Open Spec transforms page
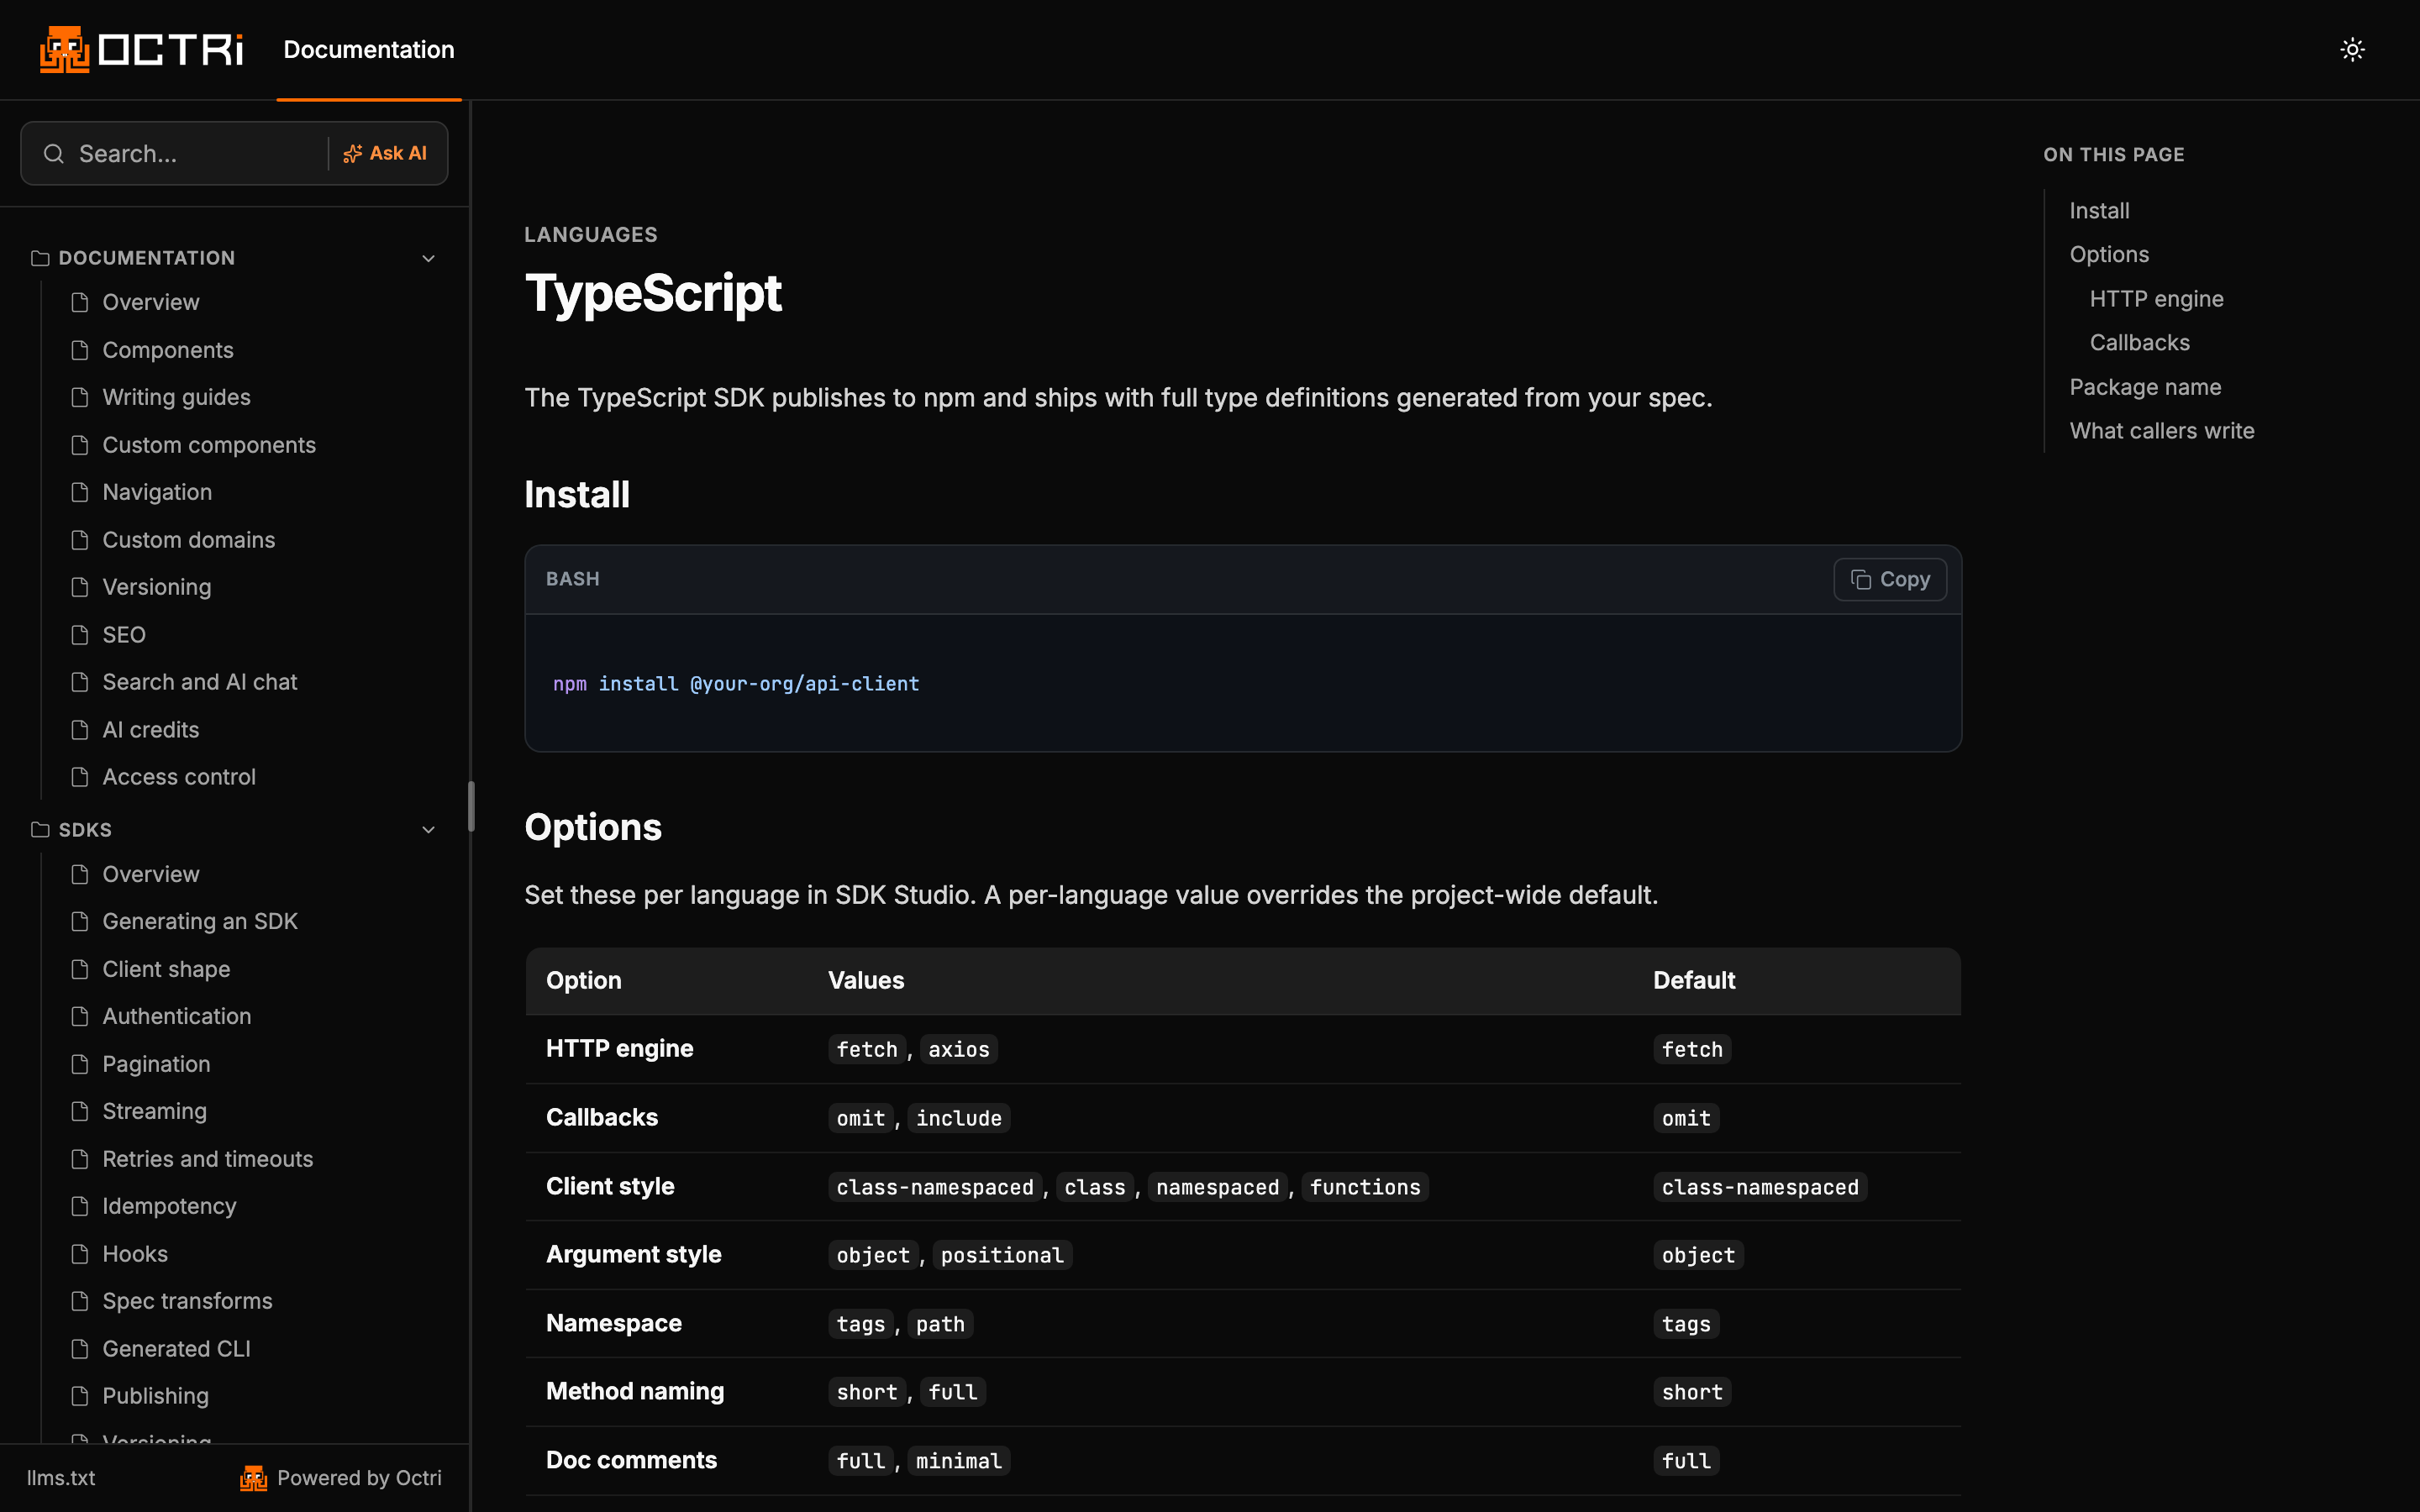2420x1512 pixels. (187, 1301)
